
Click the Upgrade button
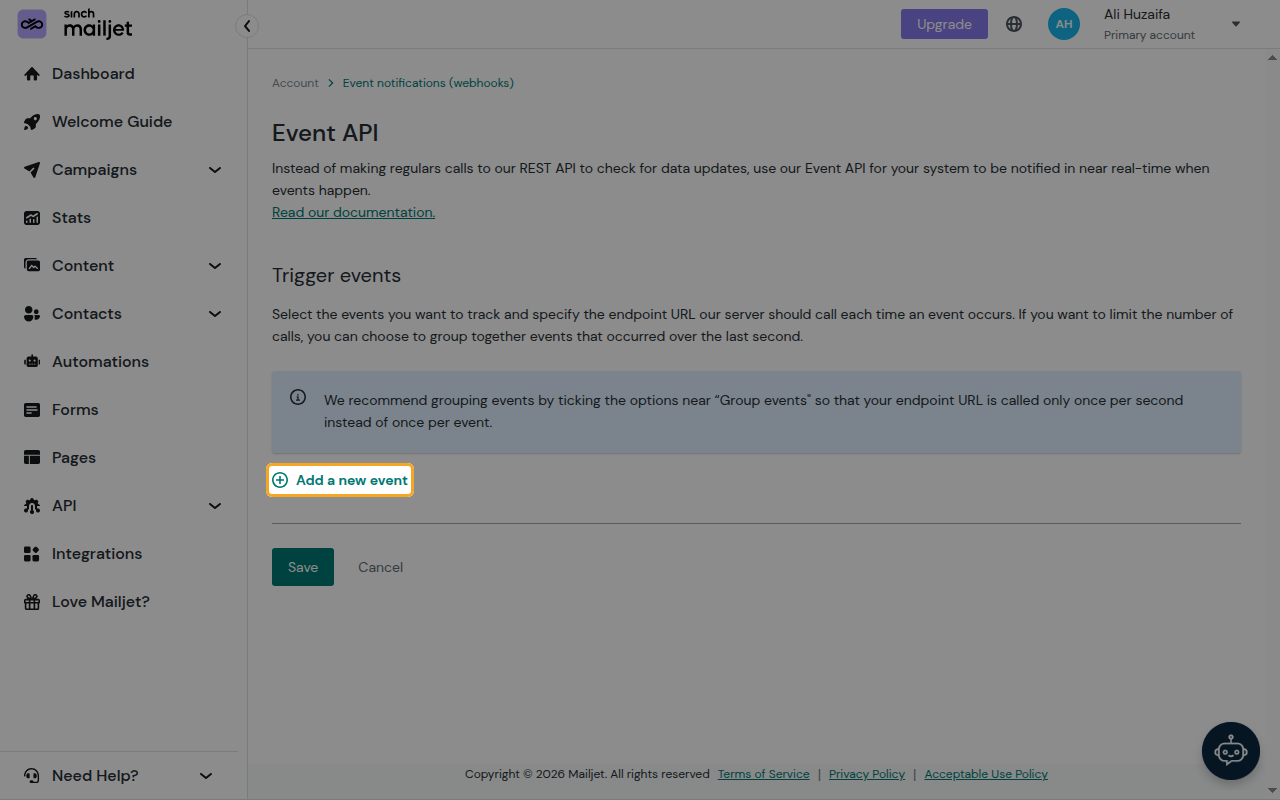[x=944, y=24]
